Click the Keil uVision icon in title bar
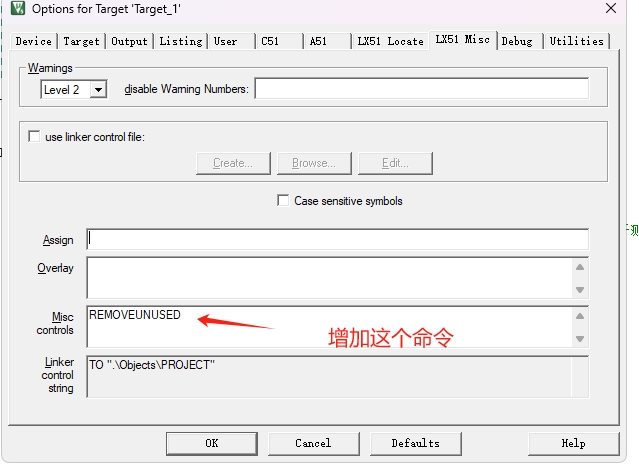Viewport: 639px width, 468px height. (18, 8)
